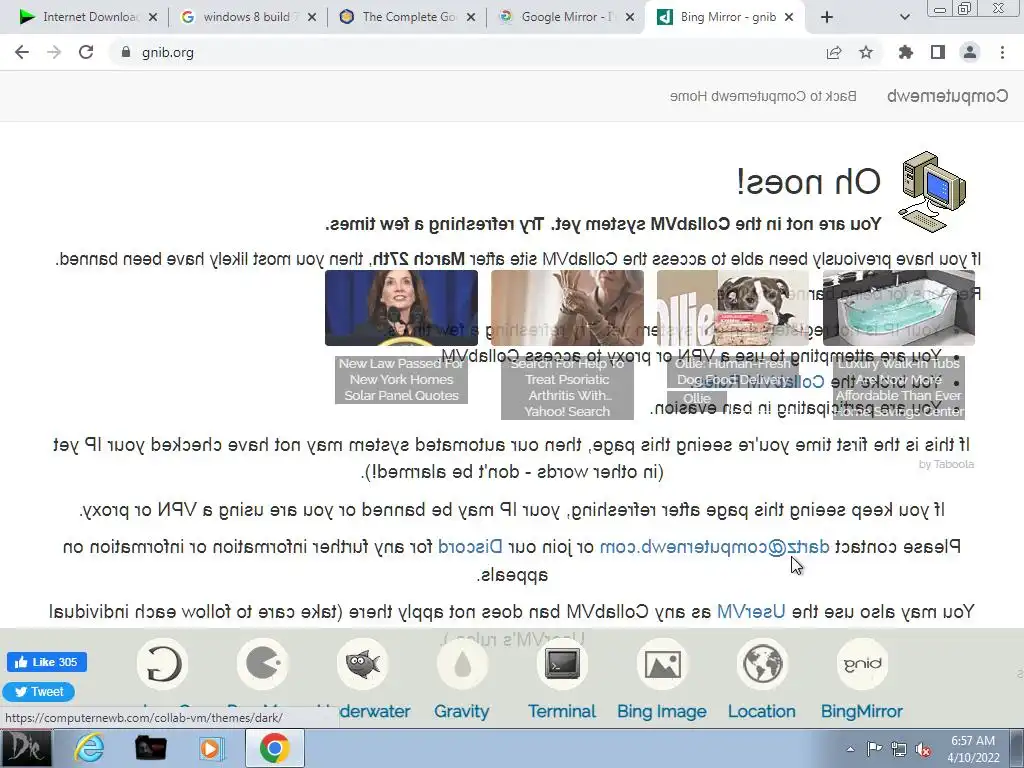Image resolution: width=1024 pixels, height=768 pixels.
Task: Open the Chrome extensions puzzle icon
Action: pos(906,52)
